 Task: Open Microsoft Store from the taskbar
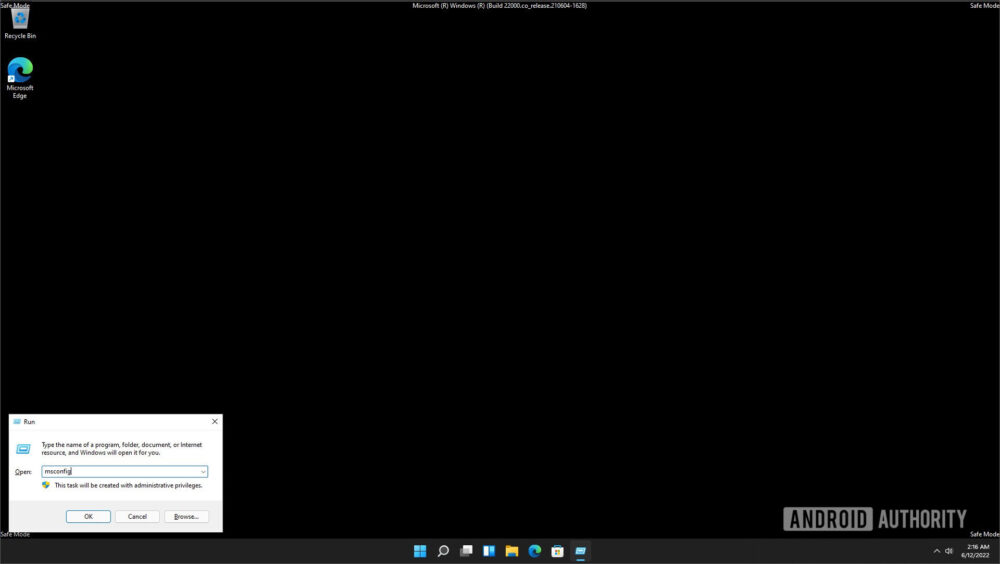tap(558, 551)
